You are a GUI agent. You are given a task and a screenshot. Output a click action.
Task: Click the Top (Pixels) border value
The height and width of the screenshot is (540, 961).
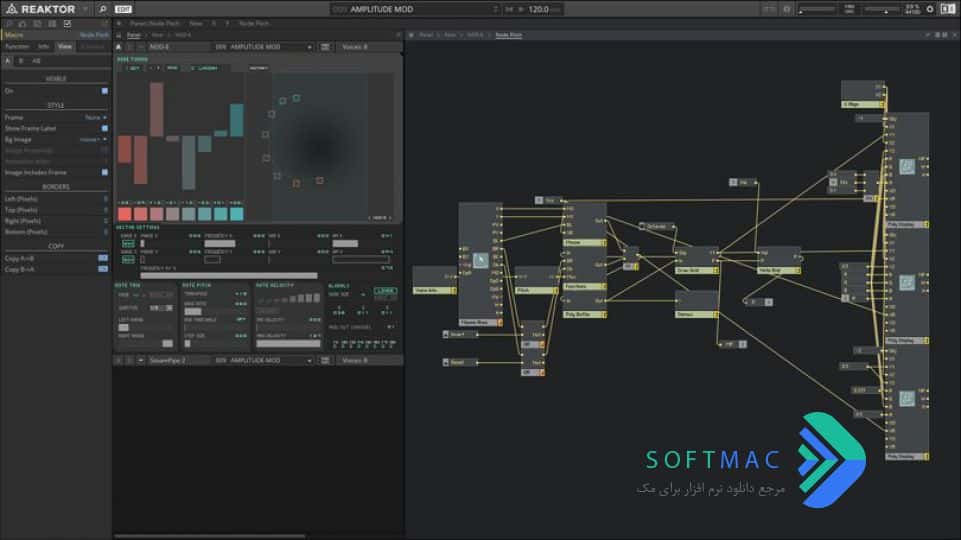[x=105, y=210]
